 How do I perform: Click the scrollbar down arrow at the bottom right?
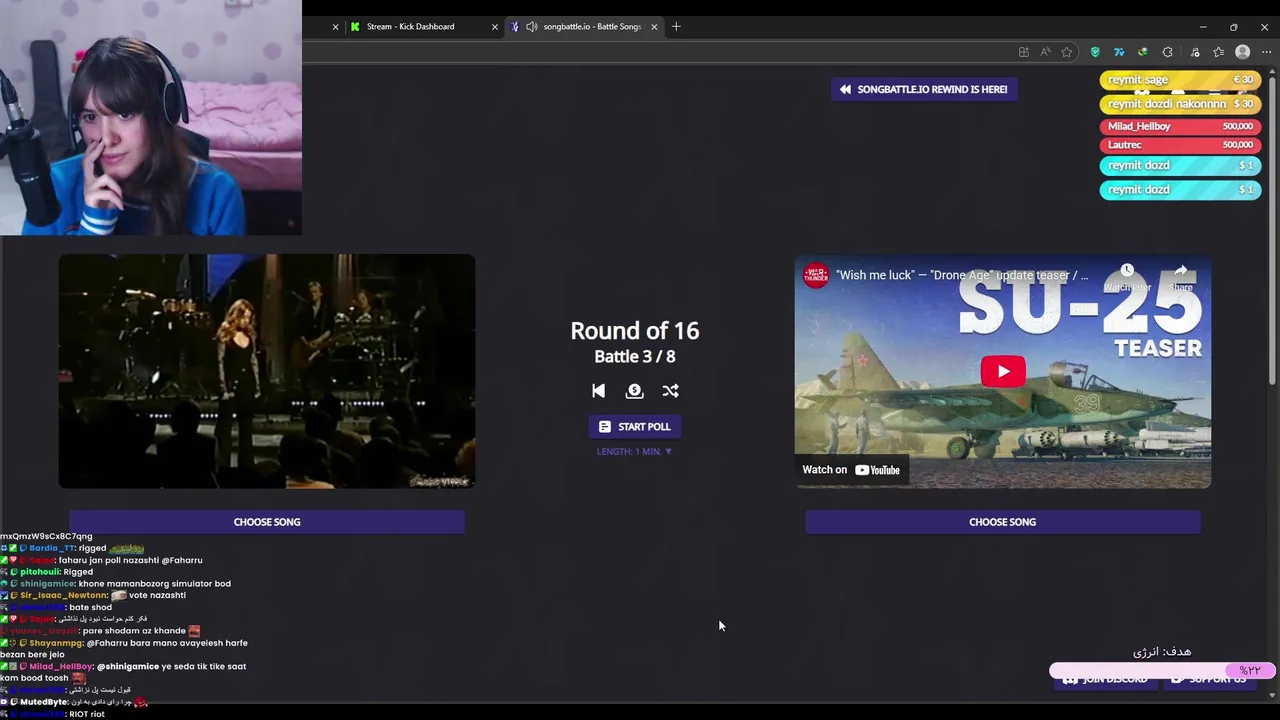pos(1273,695)
